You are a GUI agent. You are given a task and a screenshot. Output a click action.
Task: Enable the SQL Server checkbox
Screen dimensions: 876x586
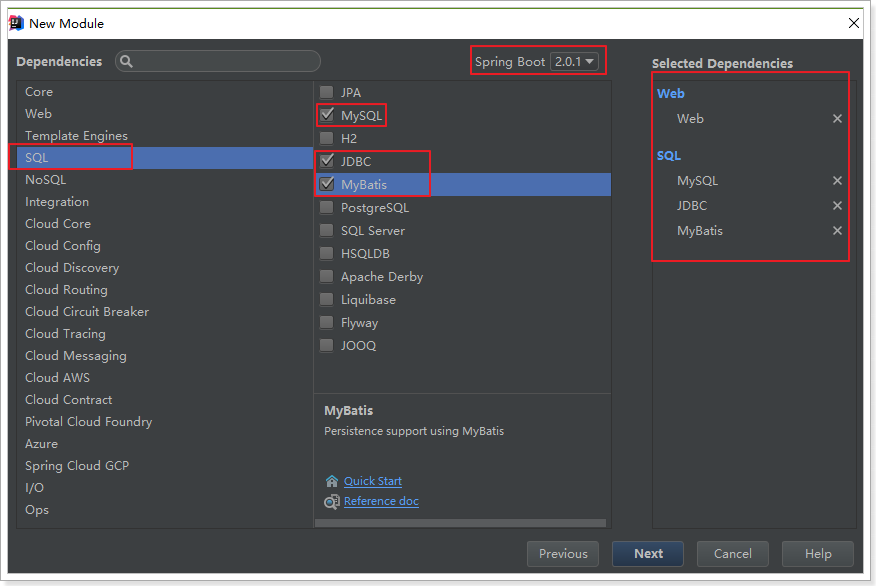click(x=327, y=230)
